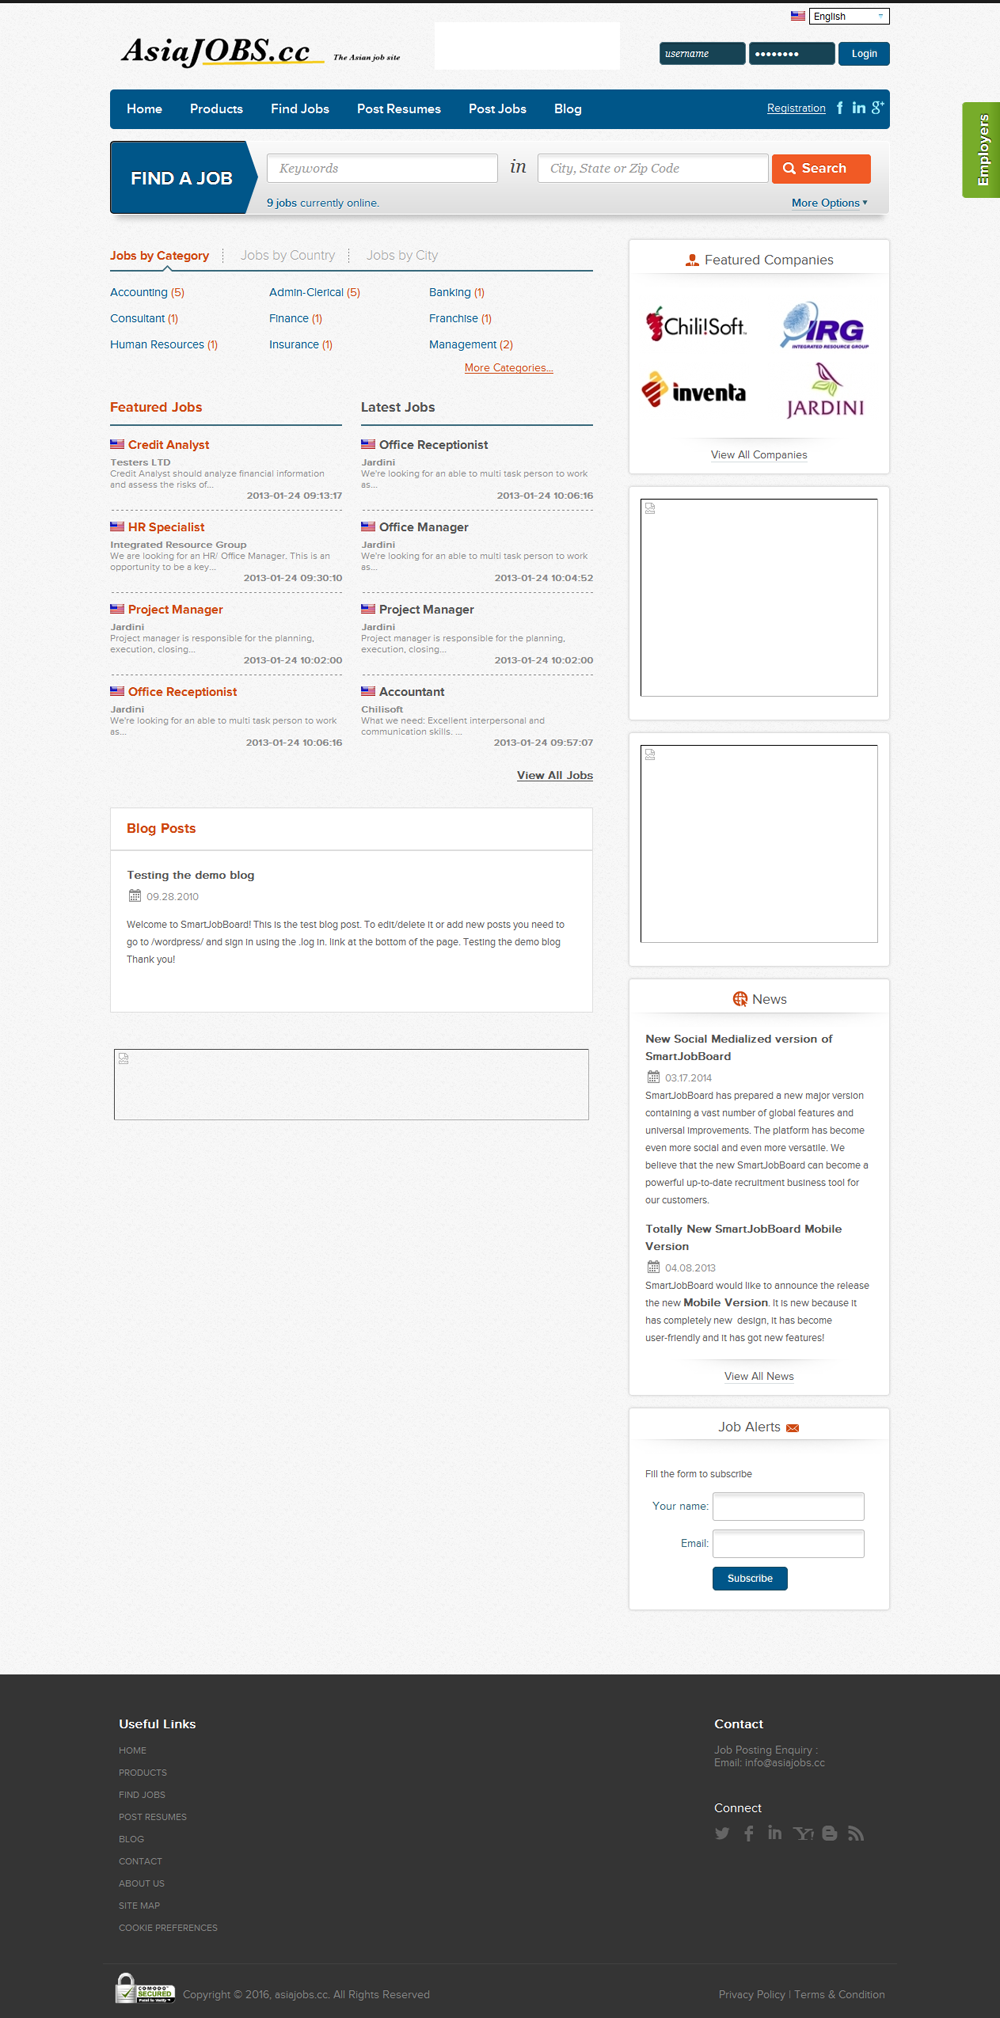The width and height of the screenshot is (1000, 2018).
Task: Open the Twitter icon in footer Connect
Action: tap(722, 1833)
